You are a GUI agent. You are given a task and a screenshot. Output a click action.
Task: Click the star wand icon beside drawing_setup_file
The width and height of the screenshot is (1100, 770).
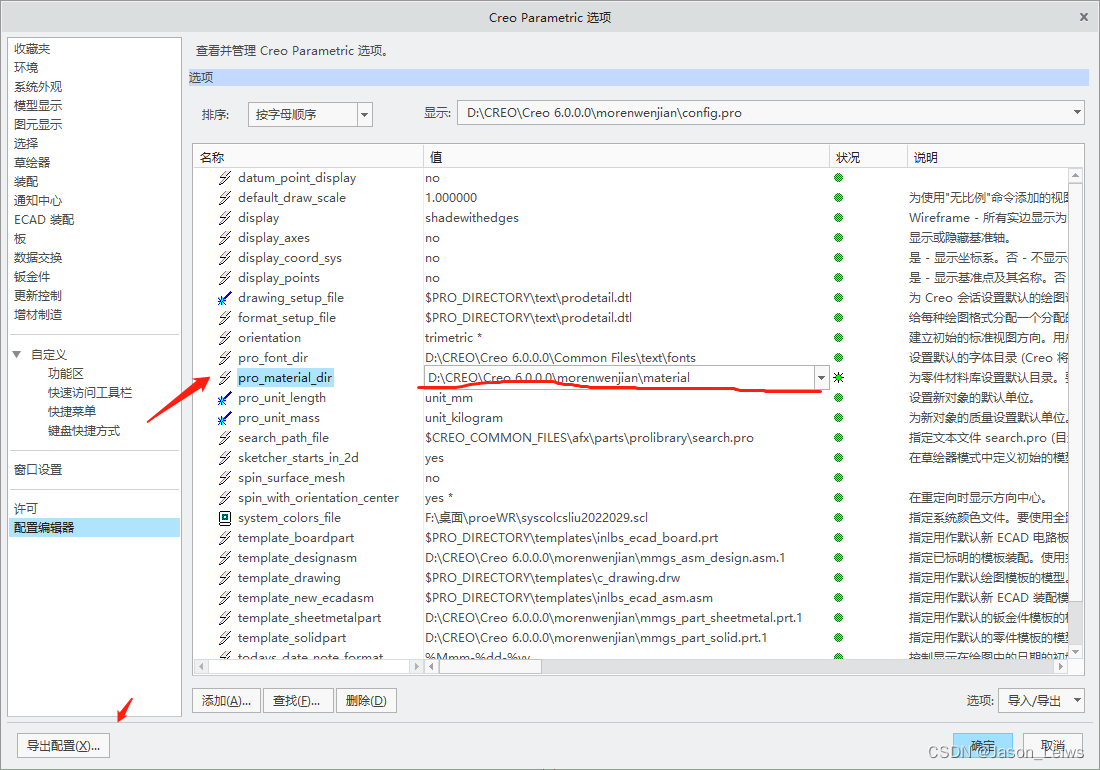(x=224, y=298)
